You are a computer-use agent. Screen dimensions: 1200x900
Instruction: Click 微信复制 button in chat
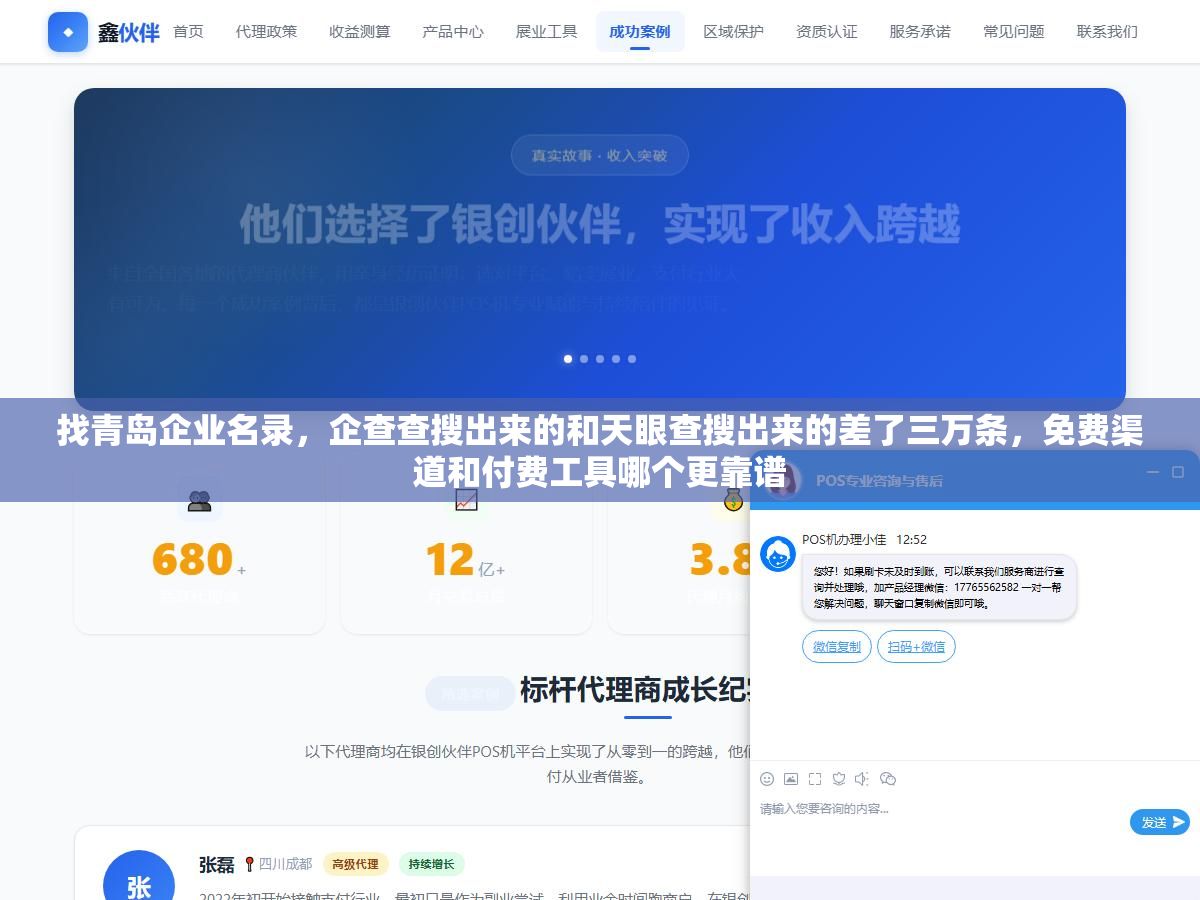pos(837,646)
